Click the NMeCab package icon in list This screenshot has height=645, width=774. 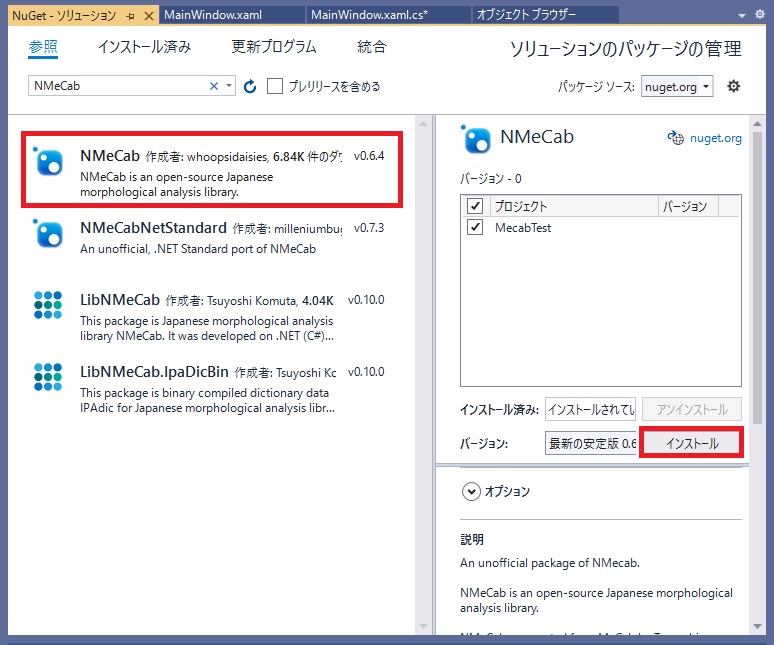coord(48,161)
